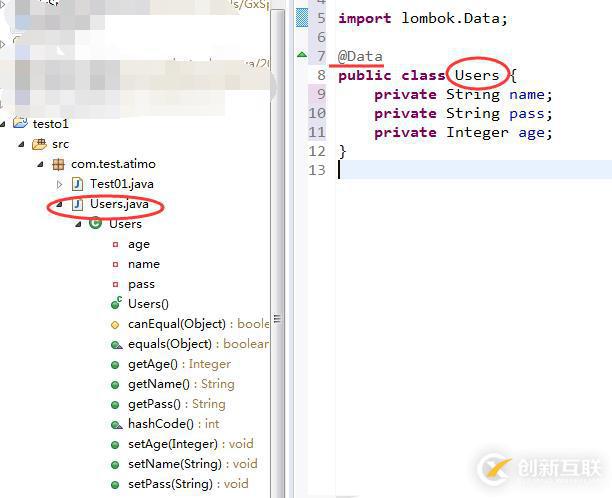Click the closing brace on line 12

tap(342, 151)
